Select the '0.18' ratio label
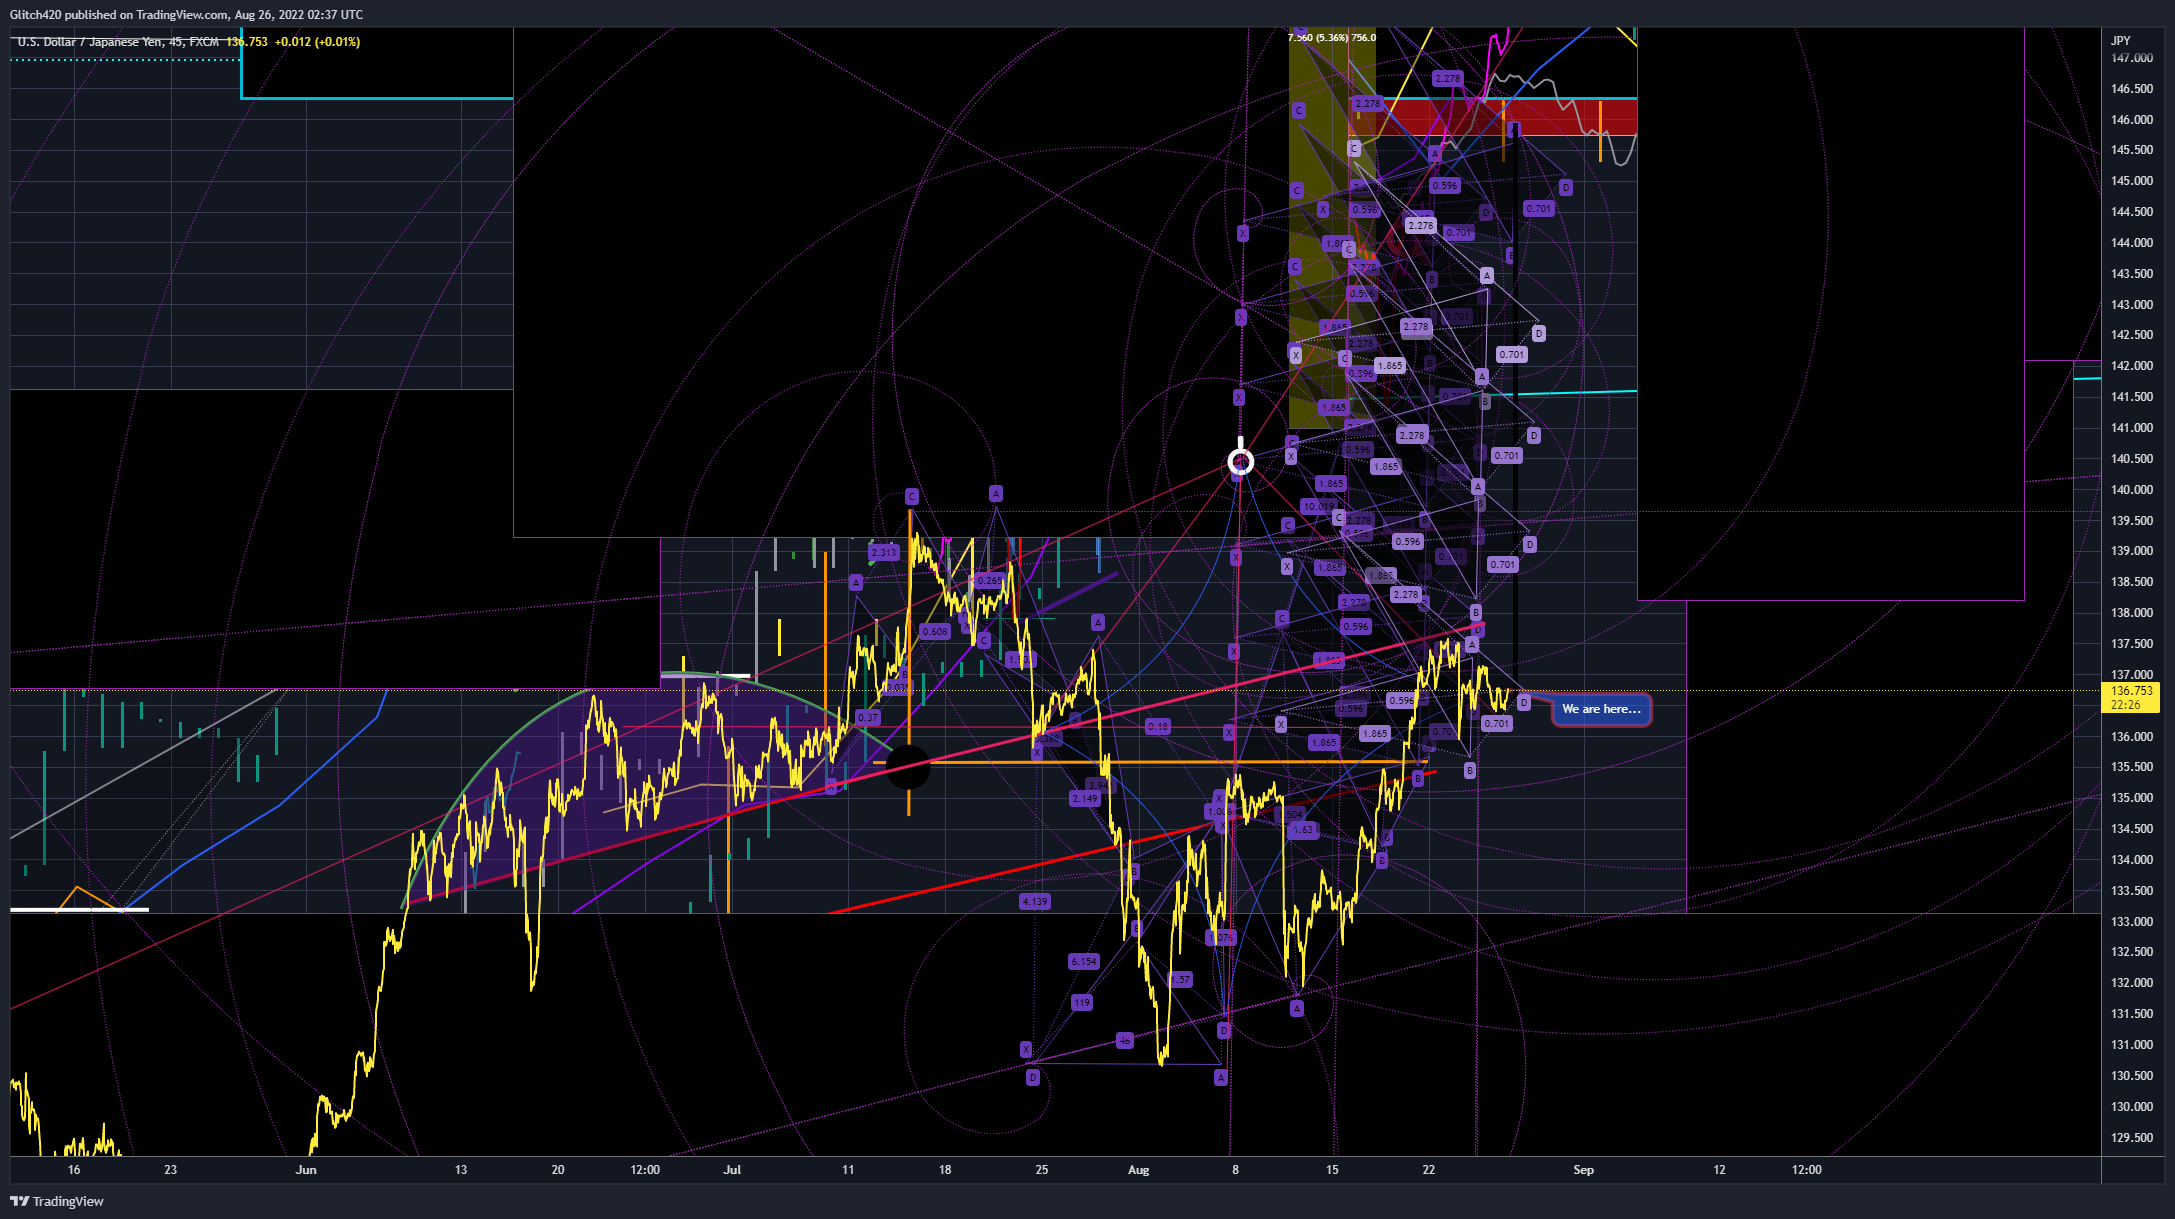2175x1219 pixels. tap(1158, 727)
